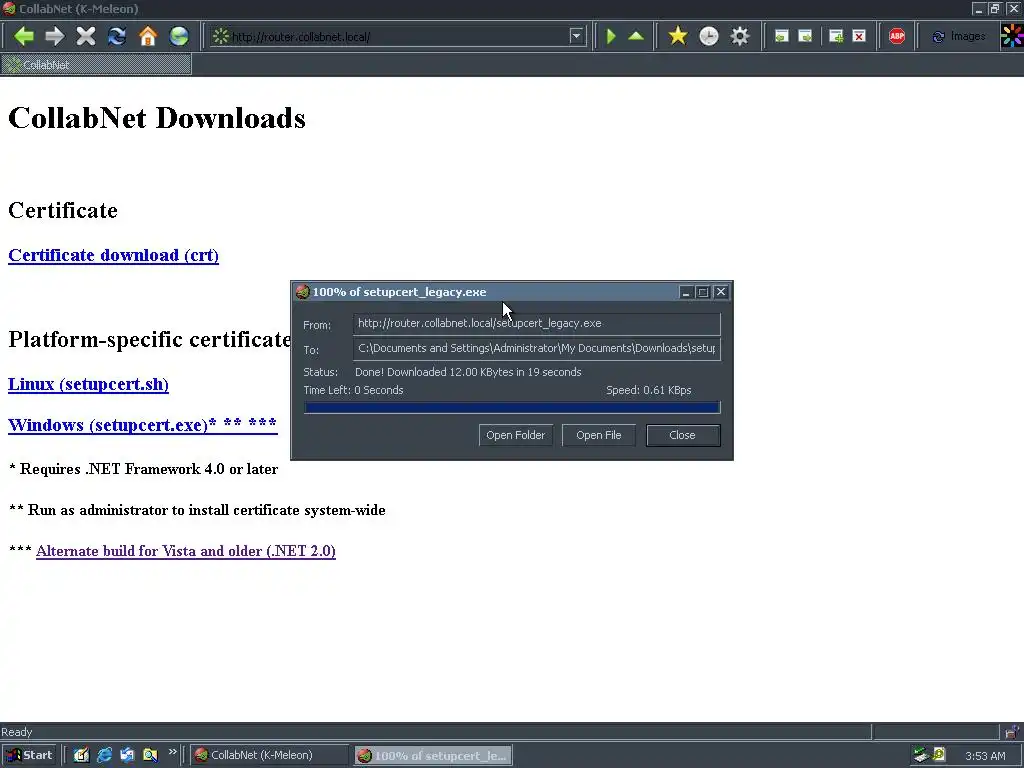Click the network connection tray icon

[921, 755]
